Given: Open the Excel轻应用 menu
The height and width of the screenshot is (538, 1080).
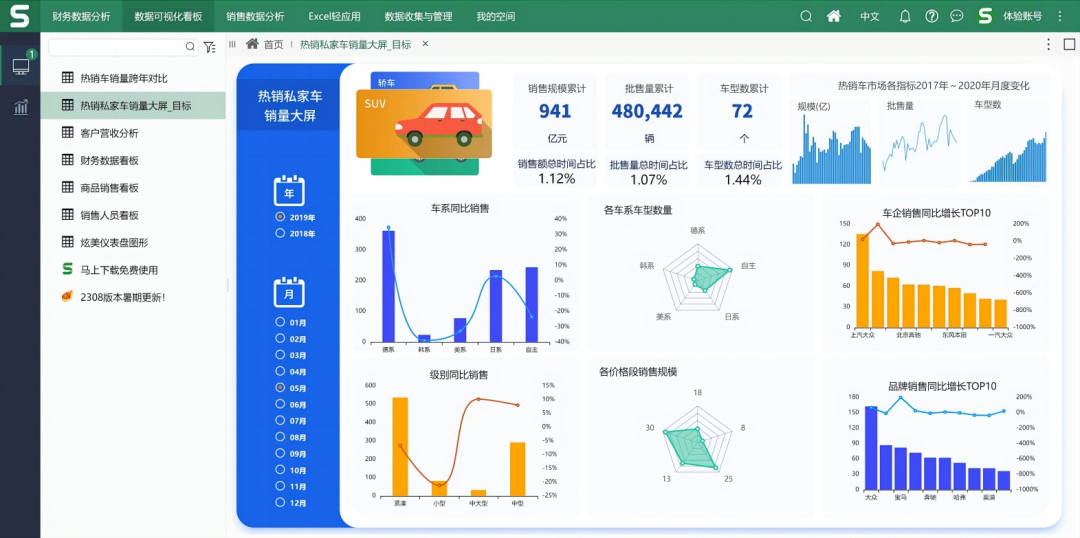Looking at the screenshot, I should coord(334,17).
